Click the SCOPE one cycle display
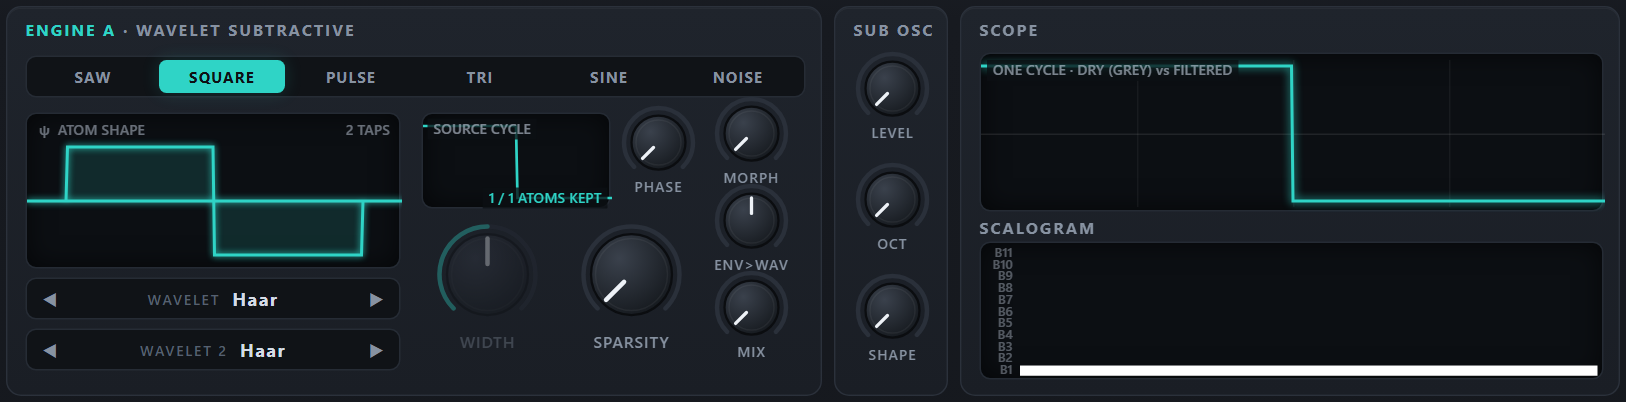The height and width of the screenshot is (402, 1626). point(1291,132)
